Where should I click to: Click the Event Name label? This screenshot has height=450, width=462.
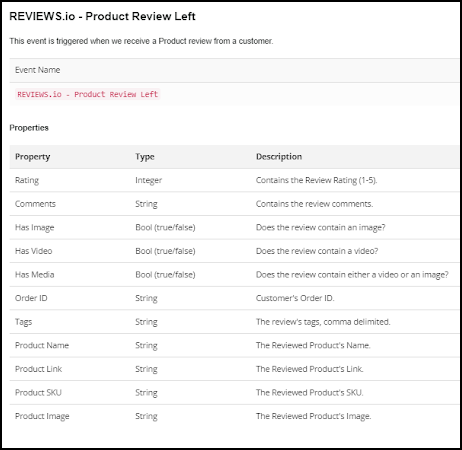(x=37, y=70)
